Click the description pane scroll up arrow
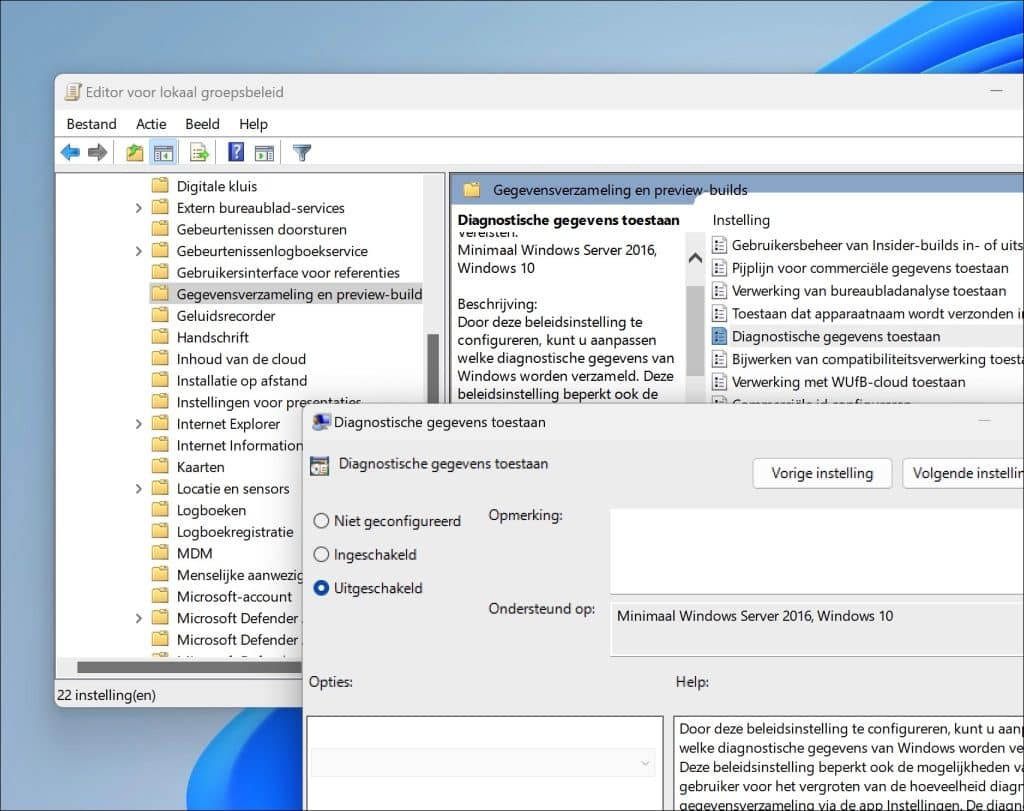The image size is (1024, 811). (x=695, y=259)
